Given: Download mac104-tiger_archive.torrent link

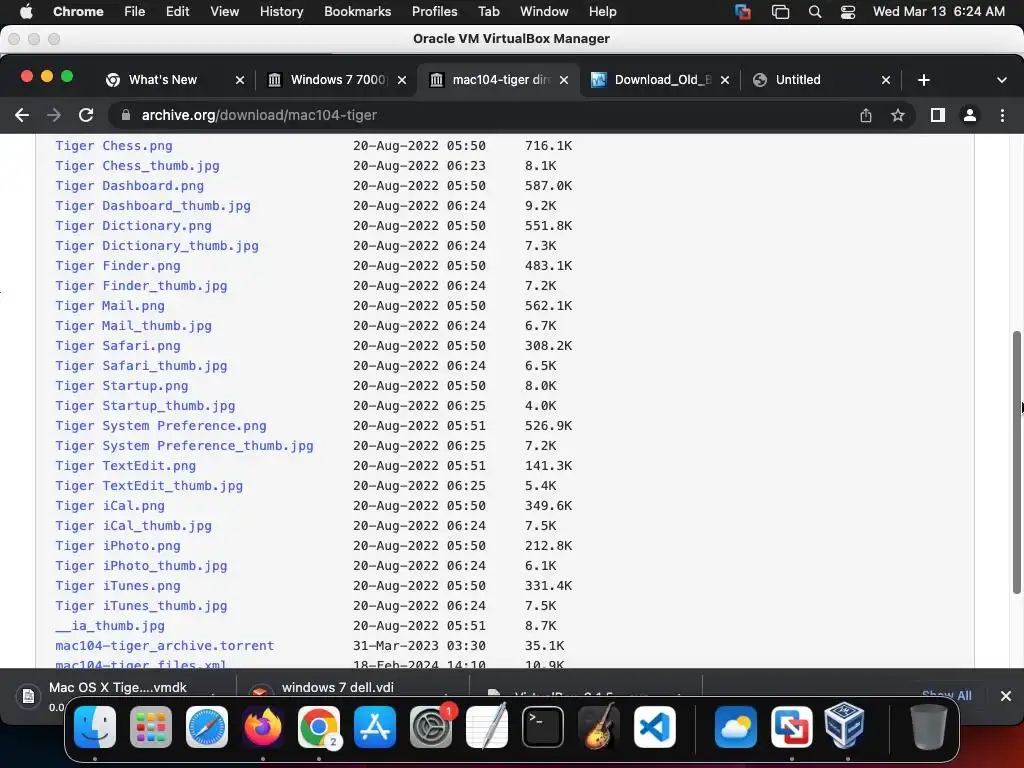Looking at the screenshot, I should tap(165, 646).
